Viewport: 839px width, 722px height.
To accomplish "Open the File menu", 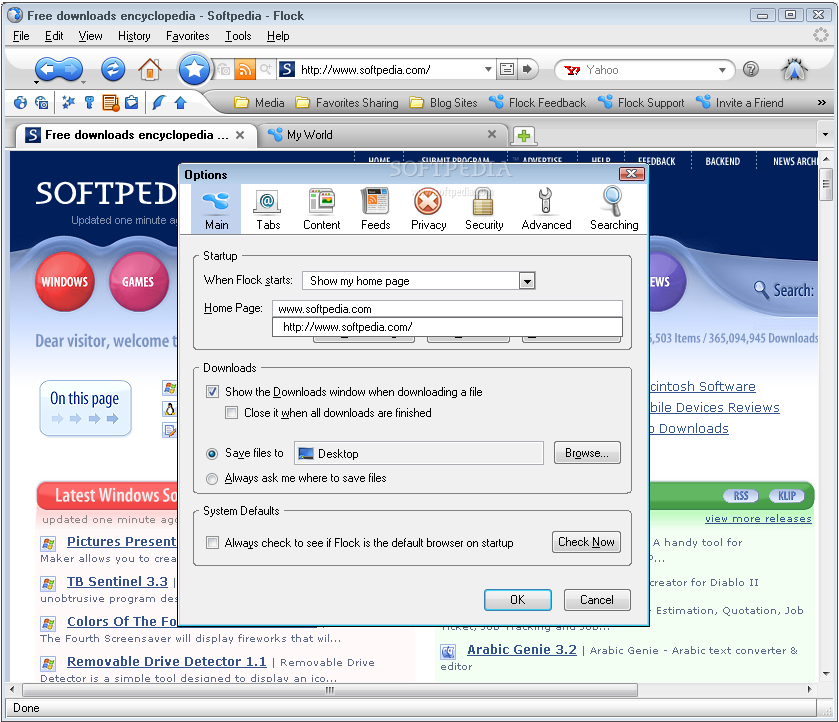I will tap(21, 36).
